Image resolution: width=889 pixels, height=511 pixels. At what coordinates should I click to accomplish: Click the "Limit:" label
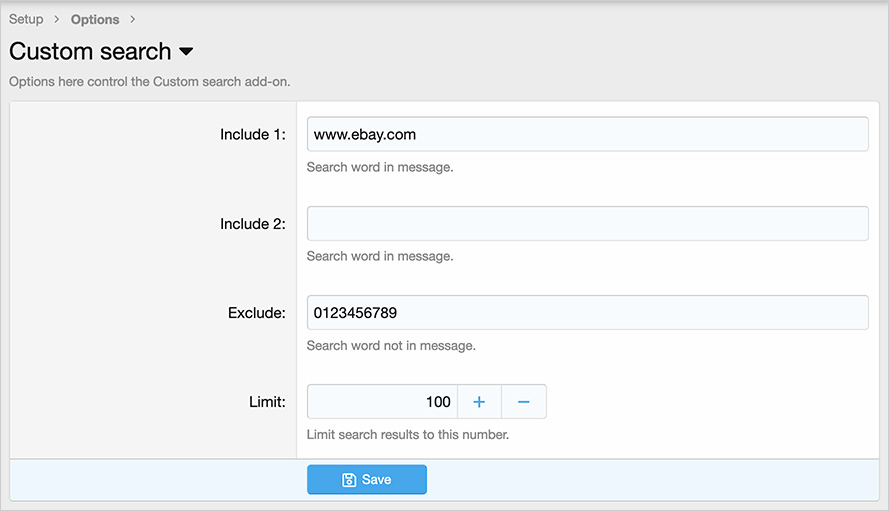coord(267,402)
